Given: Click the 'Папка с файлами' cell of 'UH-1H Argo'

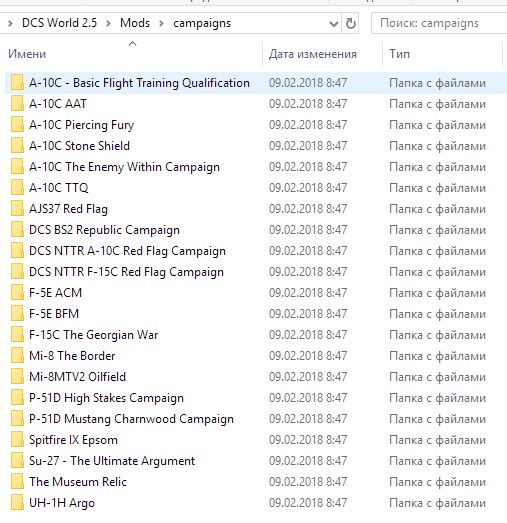Looking at the screenshot, I should 437,503.
